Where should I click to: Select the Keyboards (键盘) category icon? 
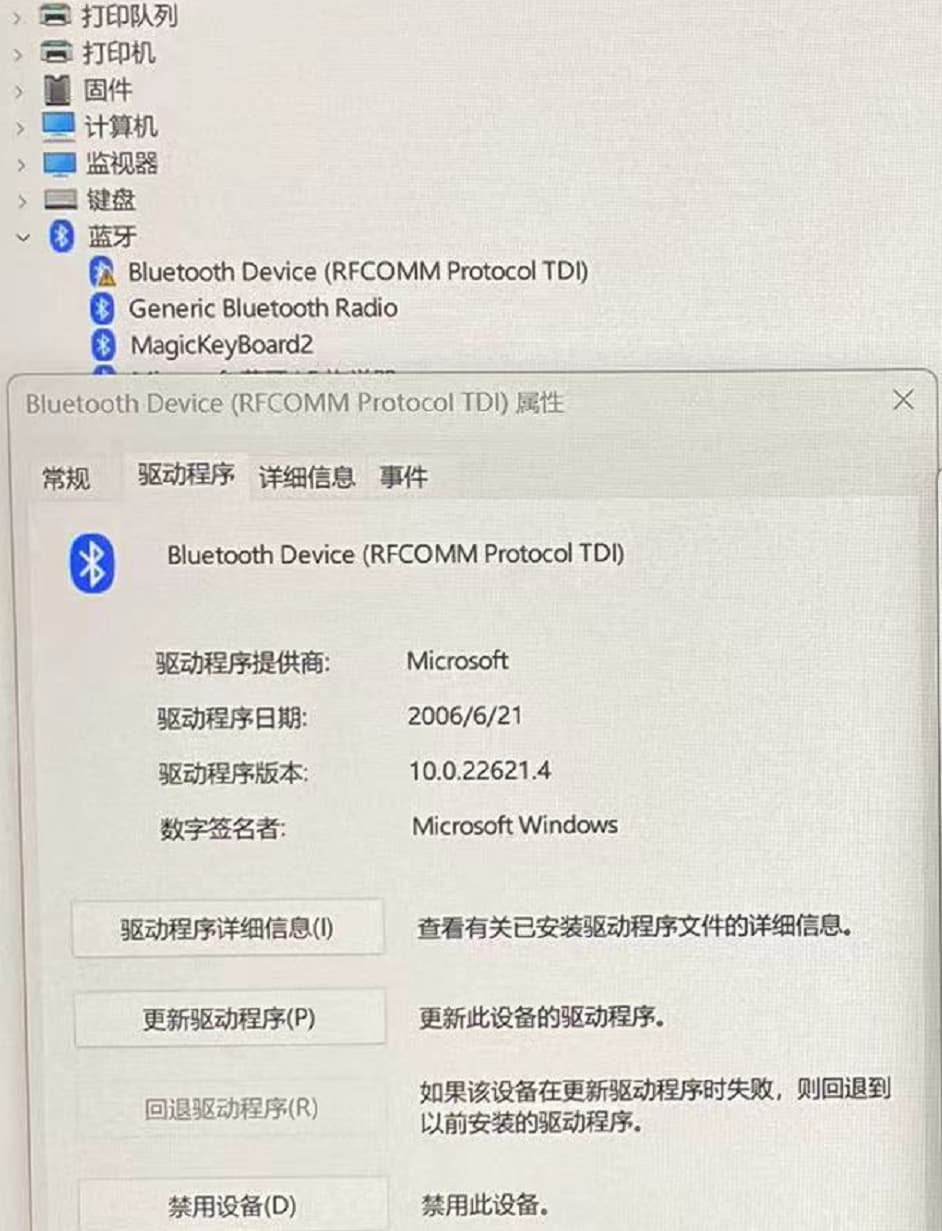[59, 200]
